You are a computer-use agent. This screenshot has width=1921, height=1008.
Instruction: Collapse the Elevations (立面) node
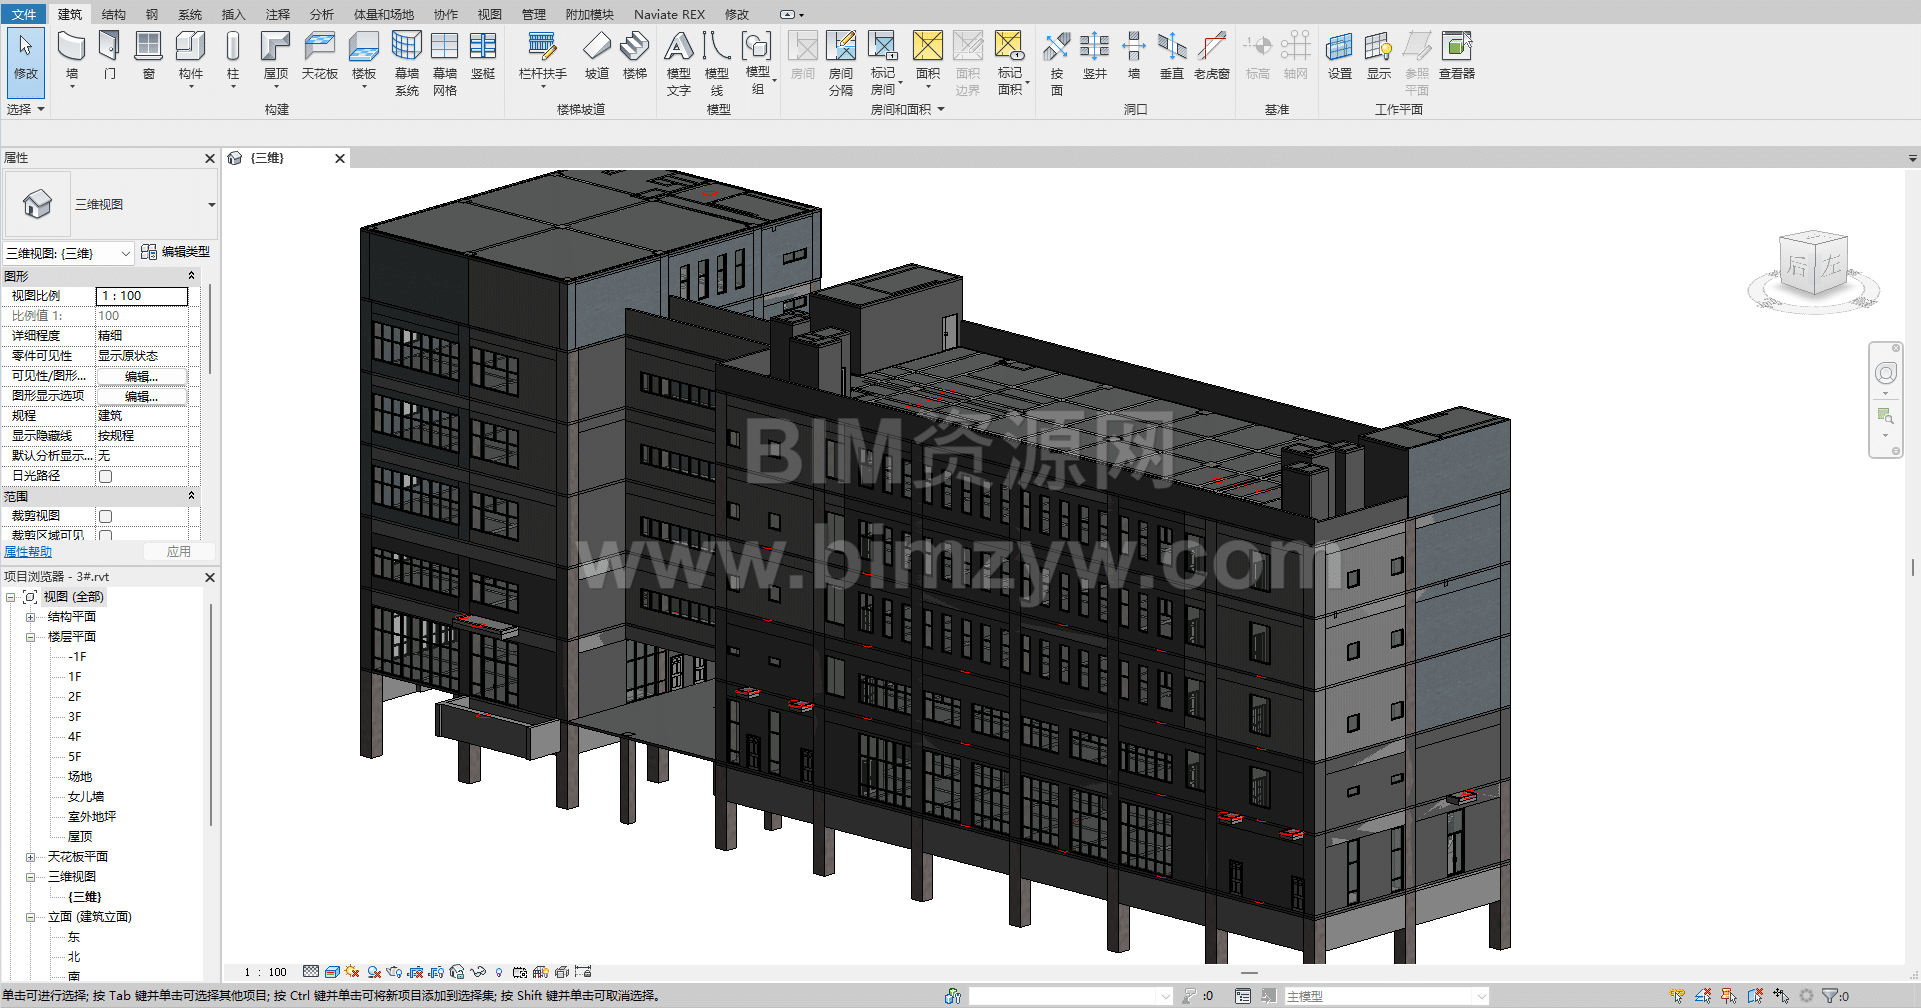[30, 917]
